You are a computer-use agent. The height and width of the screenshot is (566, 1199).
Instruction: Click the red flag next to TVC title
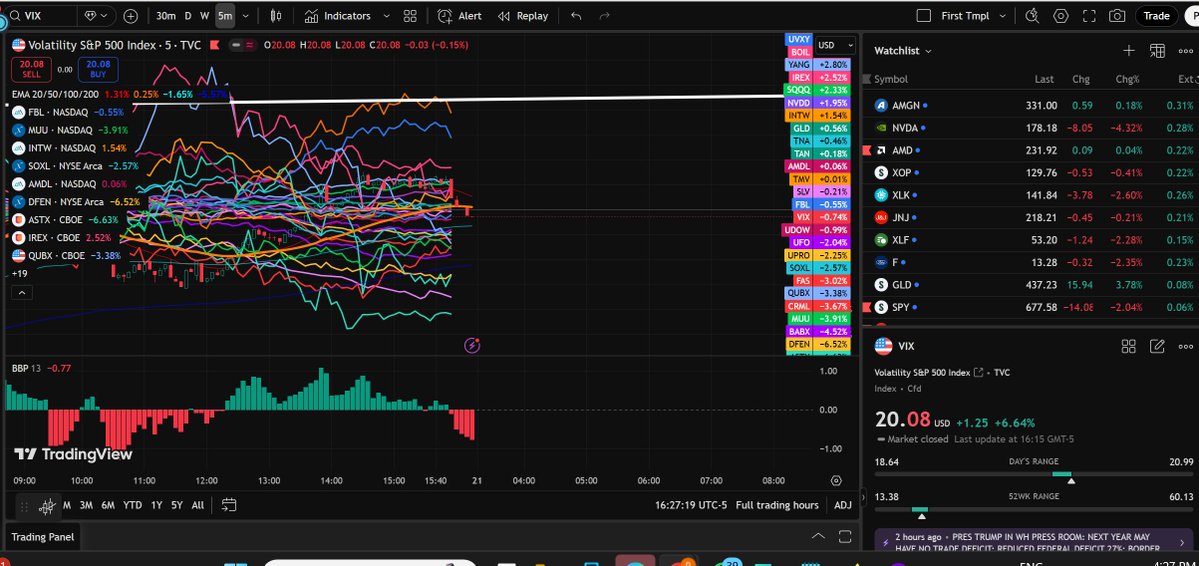pyautogui.click(x=215, y=45)
